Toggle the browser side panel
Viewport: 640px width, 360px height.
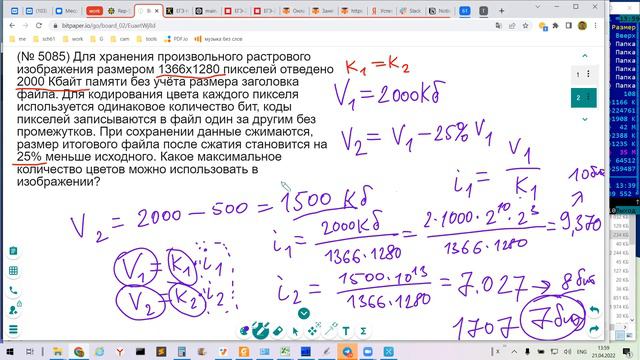pyautogui.click(x=569, y=26)
